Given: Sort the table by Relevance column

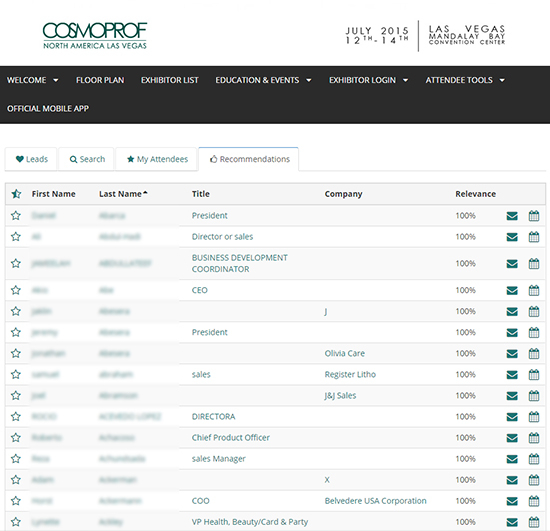Looking at the screenshot, I should 475,194.
